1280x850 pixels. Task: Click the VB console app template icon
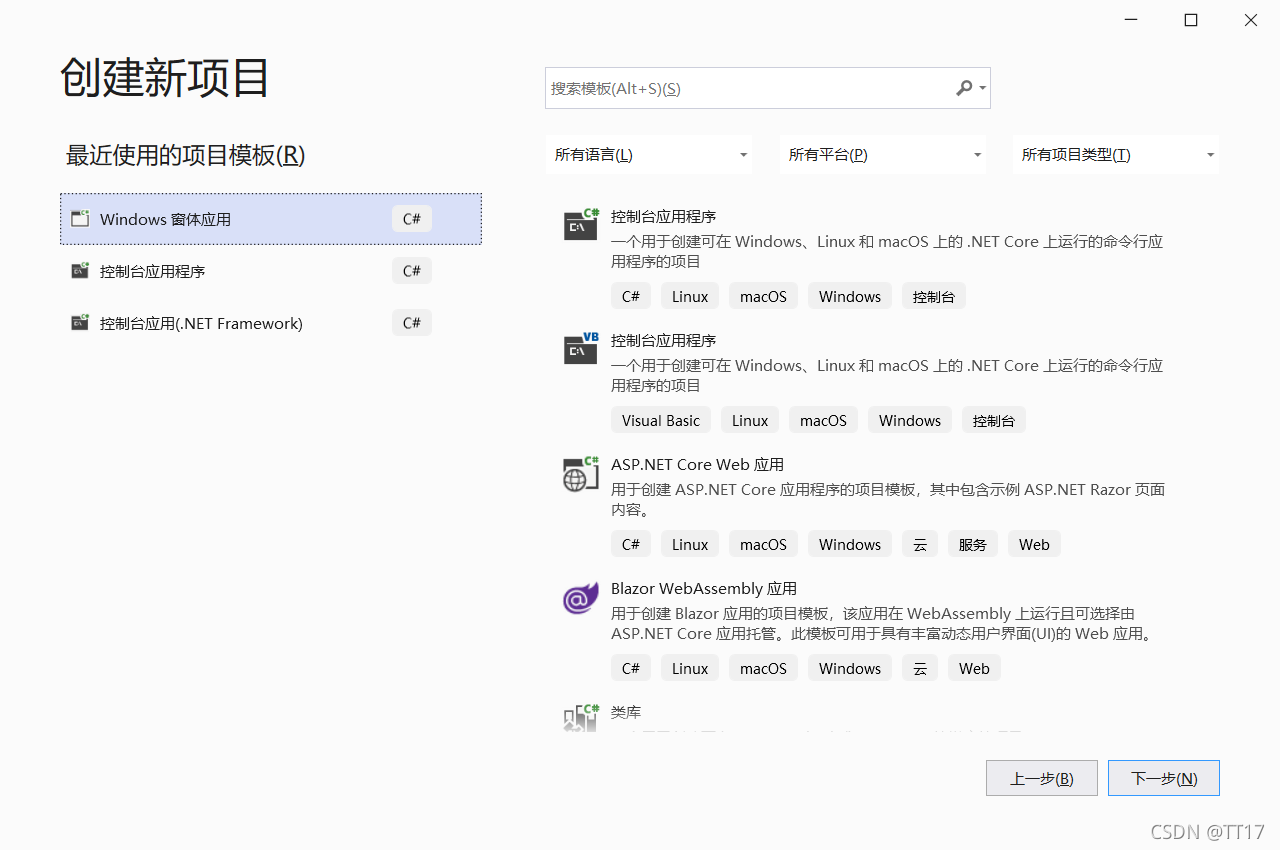(581, 349)
